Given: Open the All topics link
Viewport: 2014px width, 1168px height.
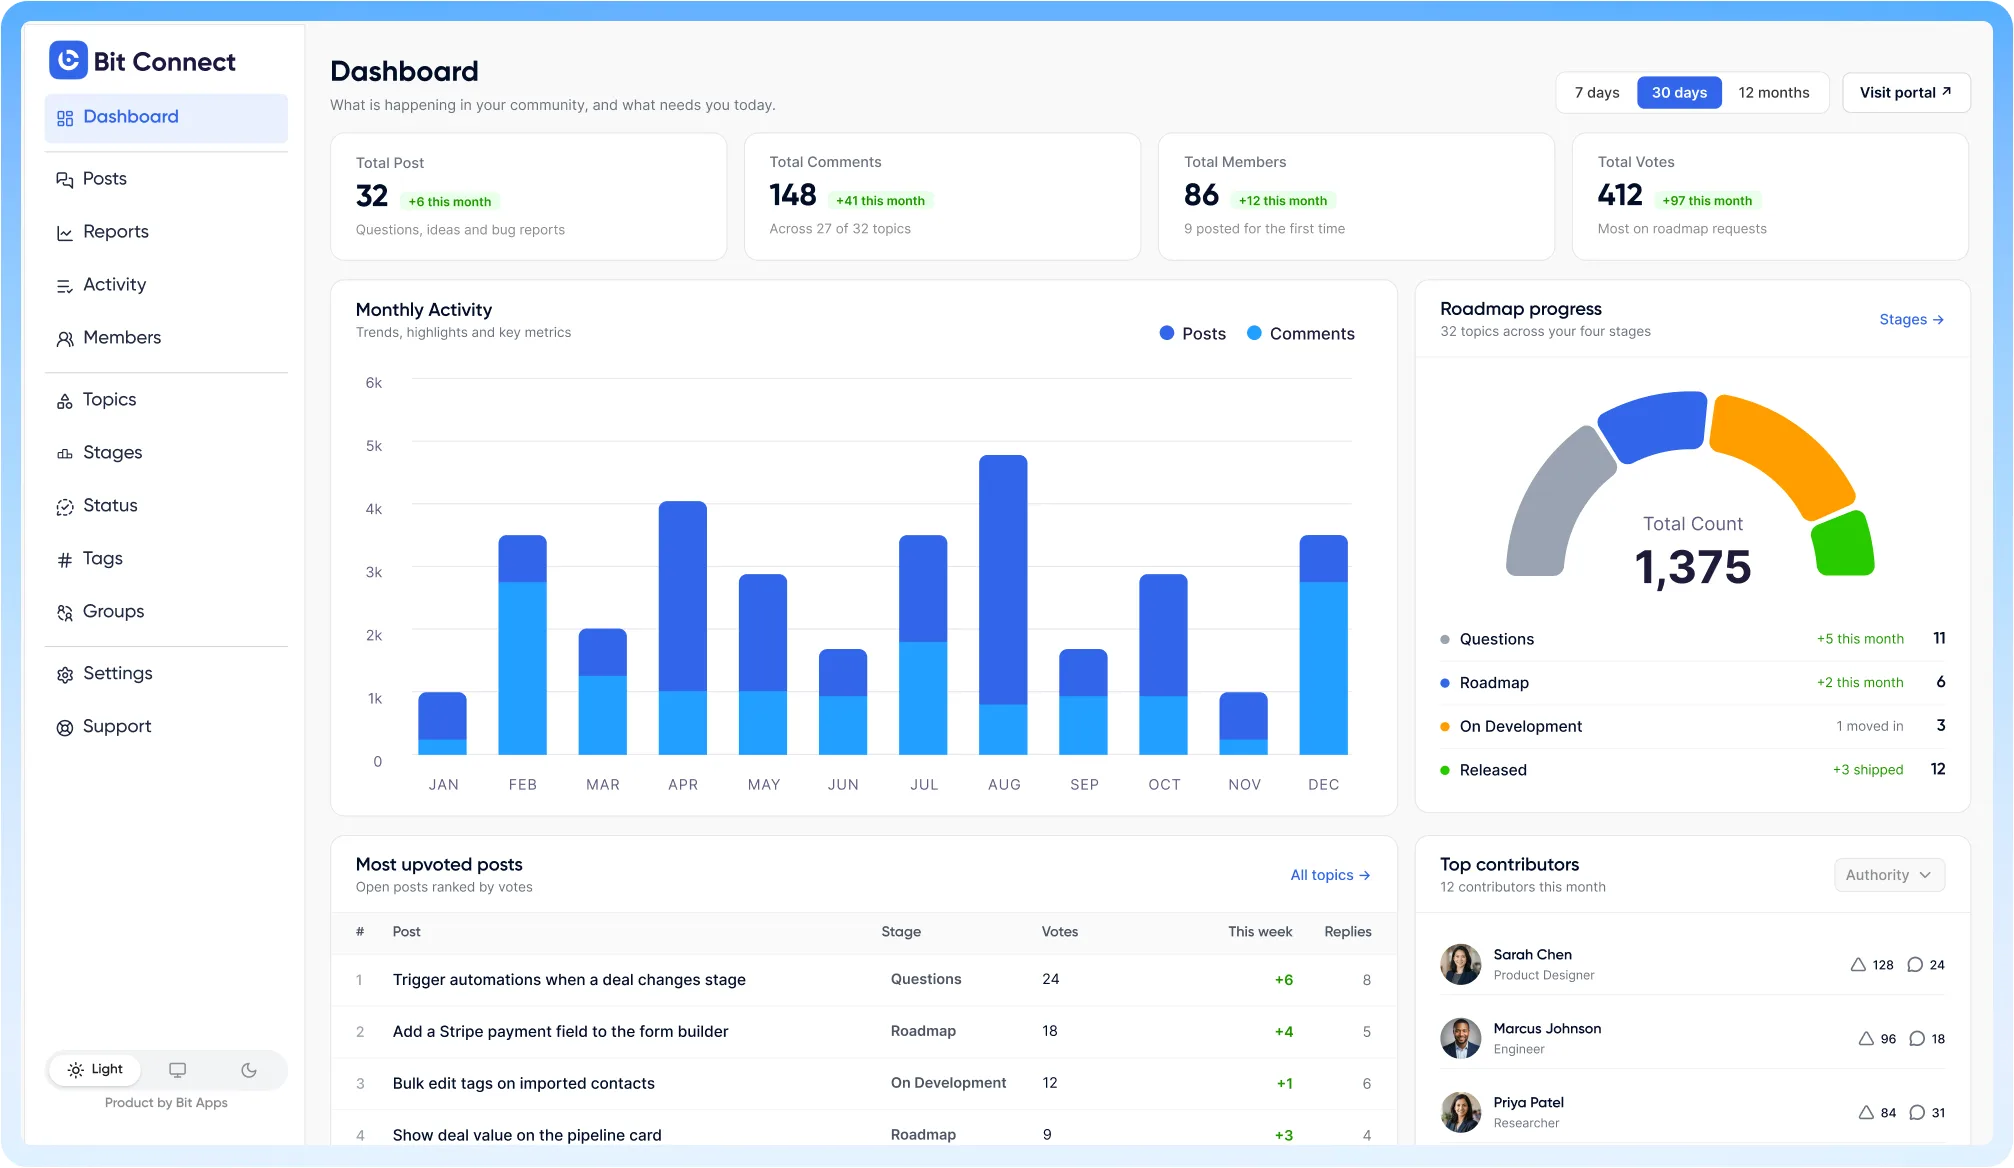Looking at the screenshot, I should pos(1330,875).
